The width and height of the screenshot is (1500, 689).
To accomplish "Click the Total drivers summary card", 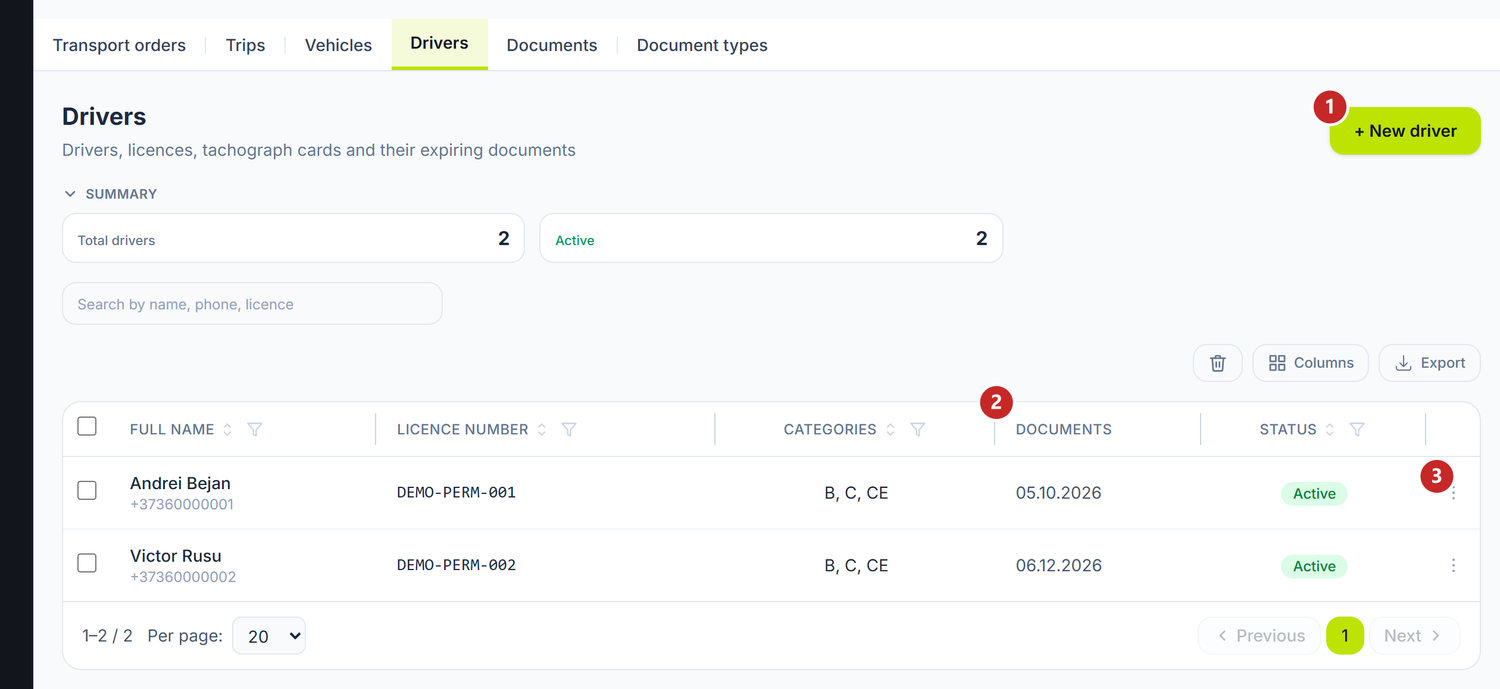I will pyautogui.click(x=293, y=239).
